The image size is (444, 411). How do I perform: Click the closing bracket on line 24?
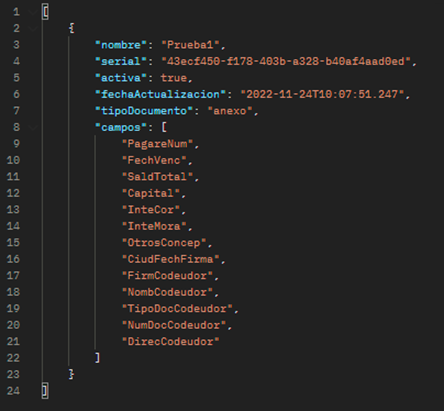point(45,391)
